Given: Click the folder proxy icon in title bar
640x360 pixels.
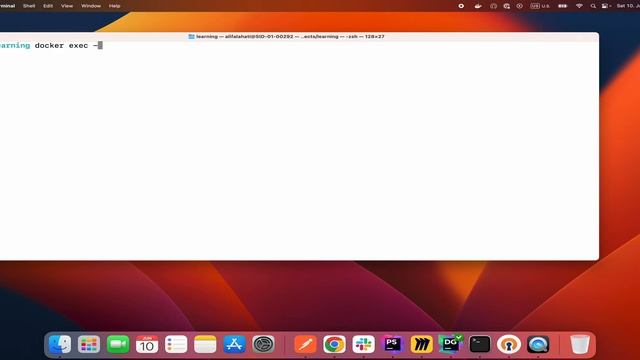Looking at the screenshot, I should (x=191, y=37).
